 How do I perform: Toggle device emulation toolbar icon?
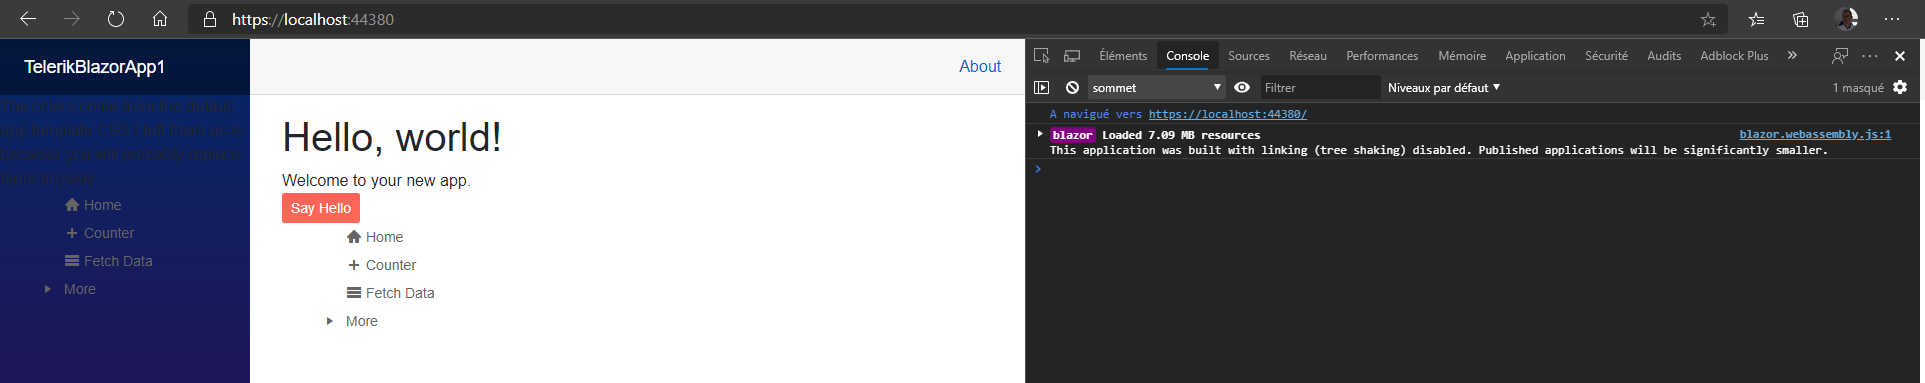1072,56
